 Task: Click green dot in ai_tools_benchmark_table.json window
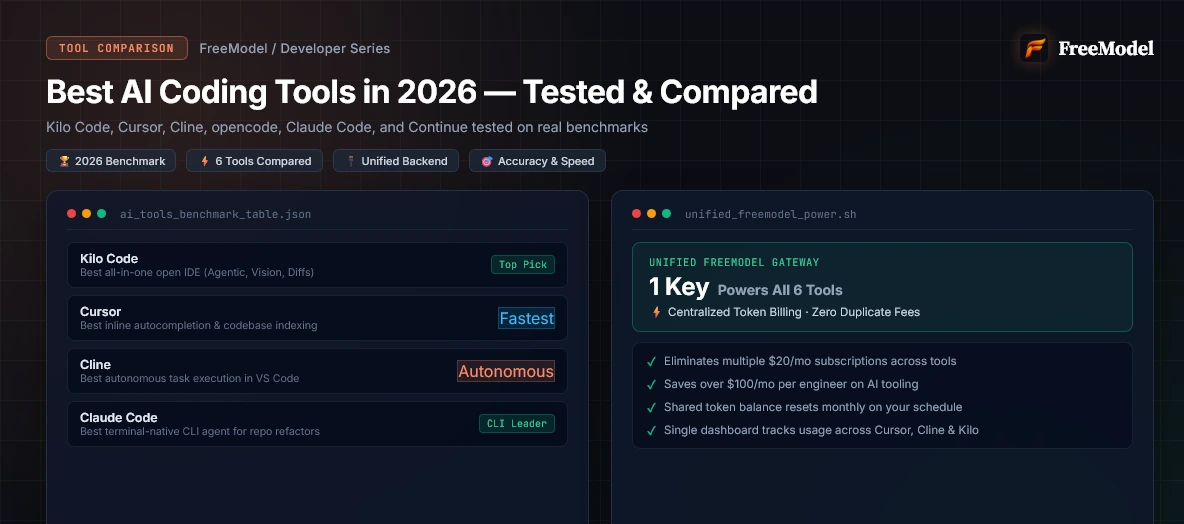(101, 214)
